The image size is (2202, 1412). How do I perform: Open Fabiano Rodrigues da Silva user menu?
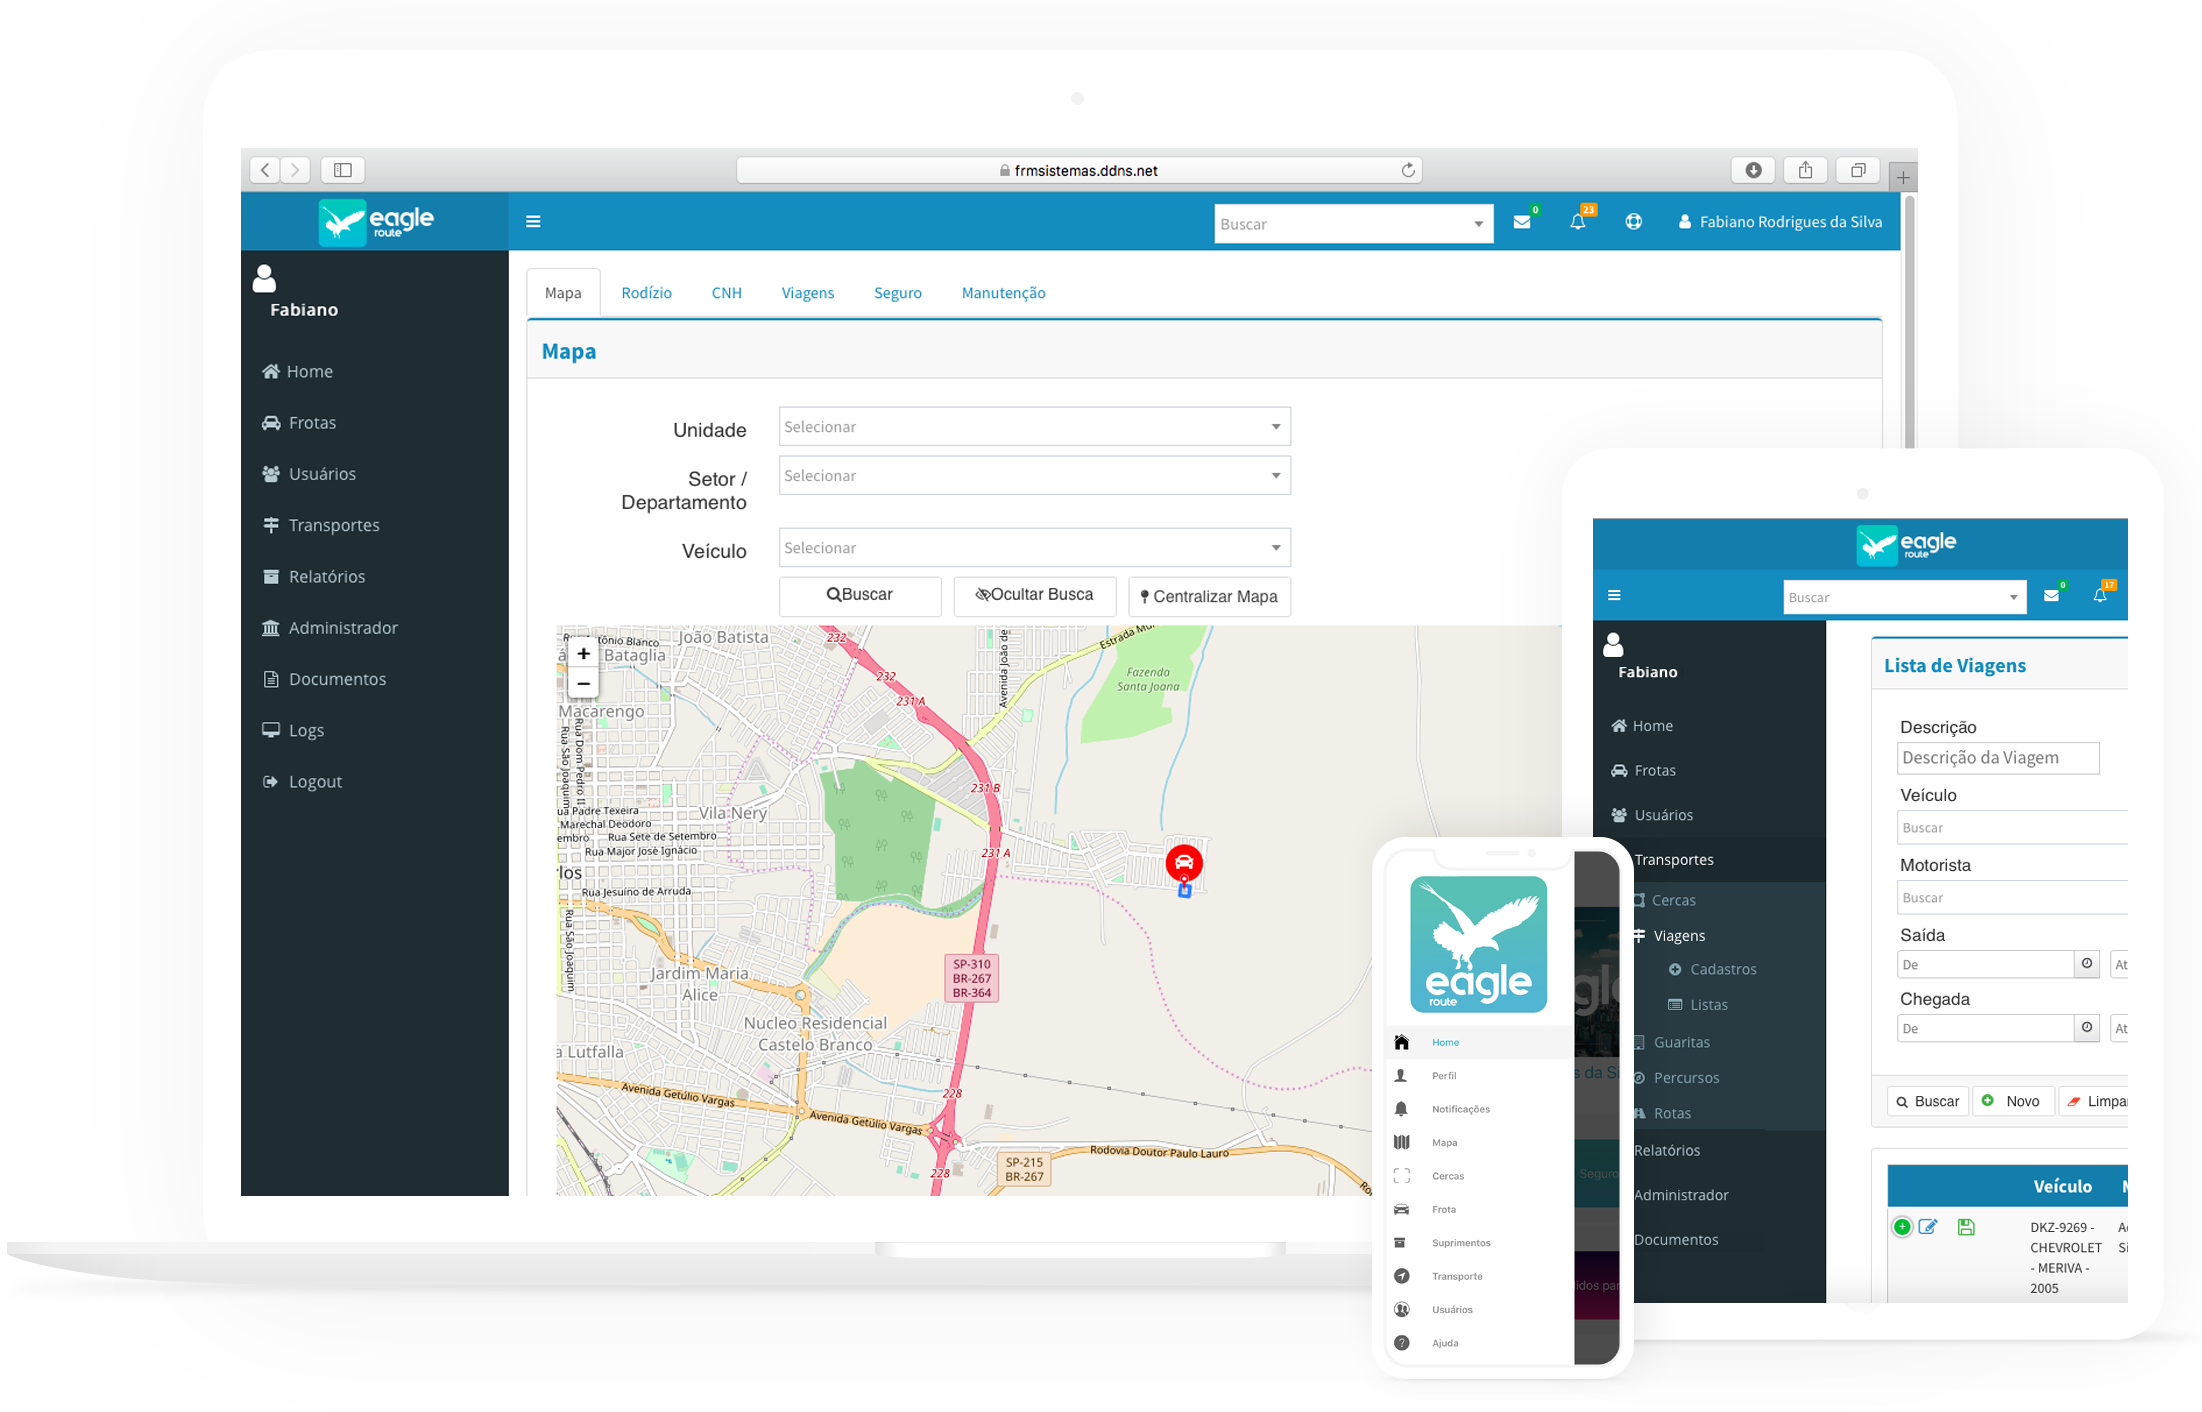click(1780, 222)
